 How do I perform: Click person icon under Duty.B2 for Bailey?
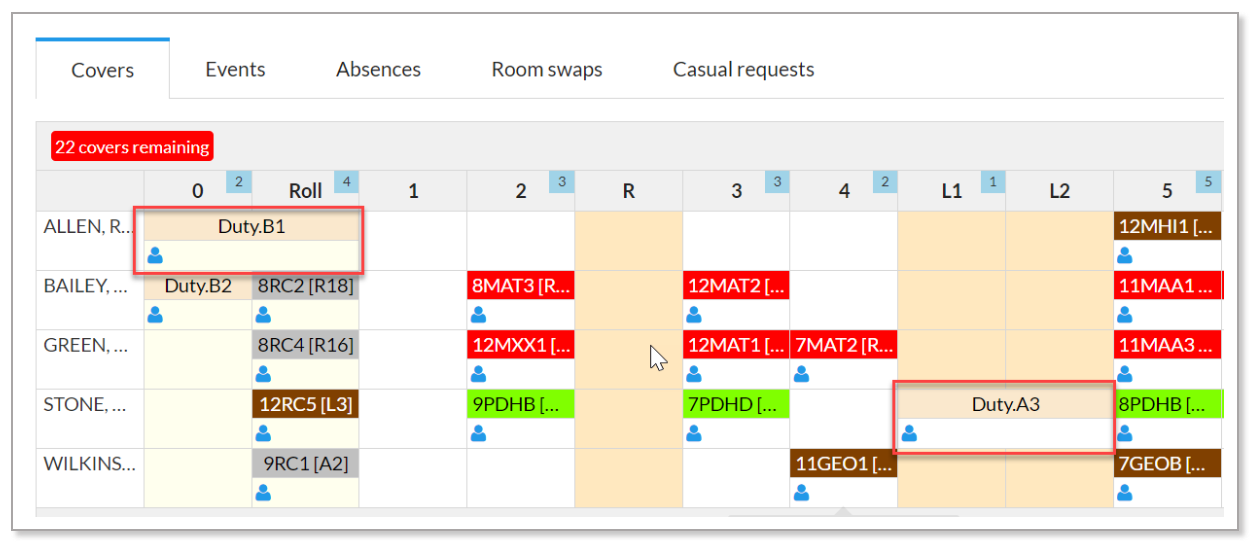click(155, 315)
